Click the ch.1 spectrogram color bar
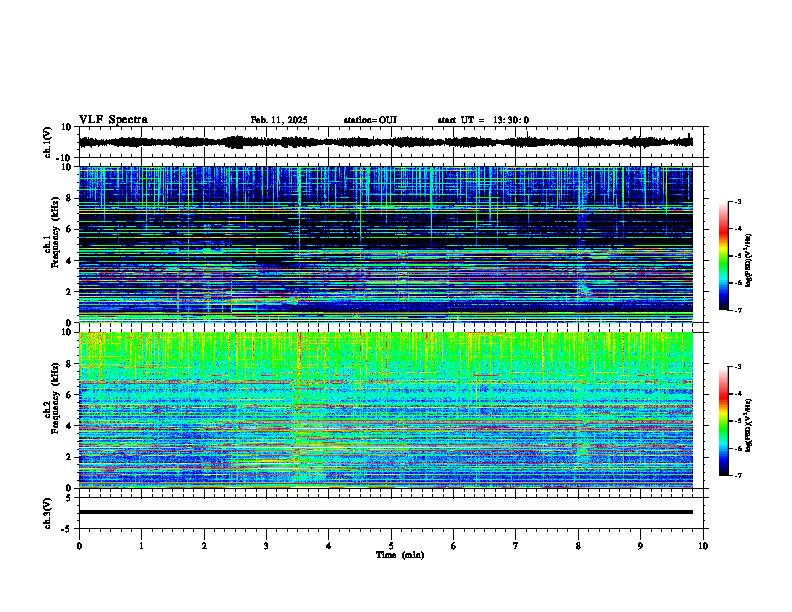Viewport: 792px width, 612px height. pyautogui.click(x=723, y=256)
